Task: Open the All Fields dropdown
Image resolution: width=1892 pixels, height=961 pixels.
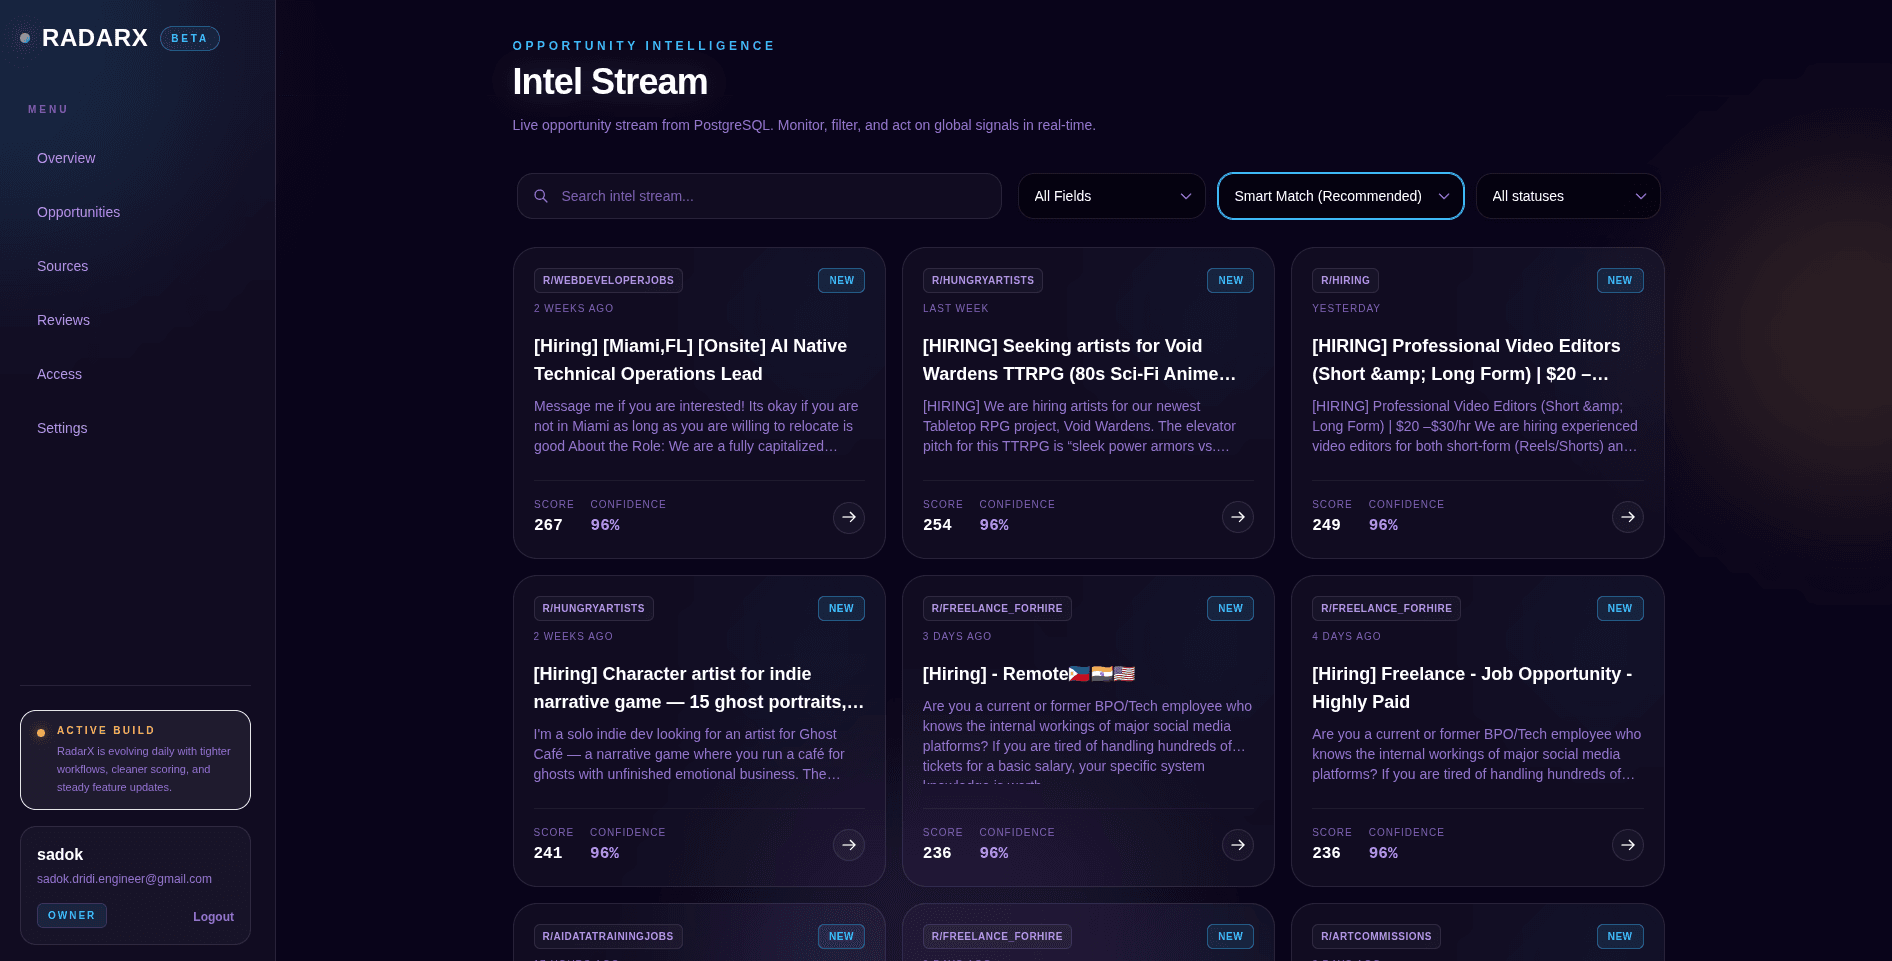Action: pyautogui.click(x=1111, y=196)
